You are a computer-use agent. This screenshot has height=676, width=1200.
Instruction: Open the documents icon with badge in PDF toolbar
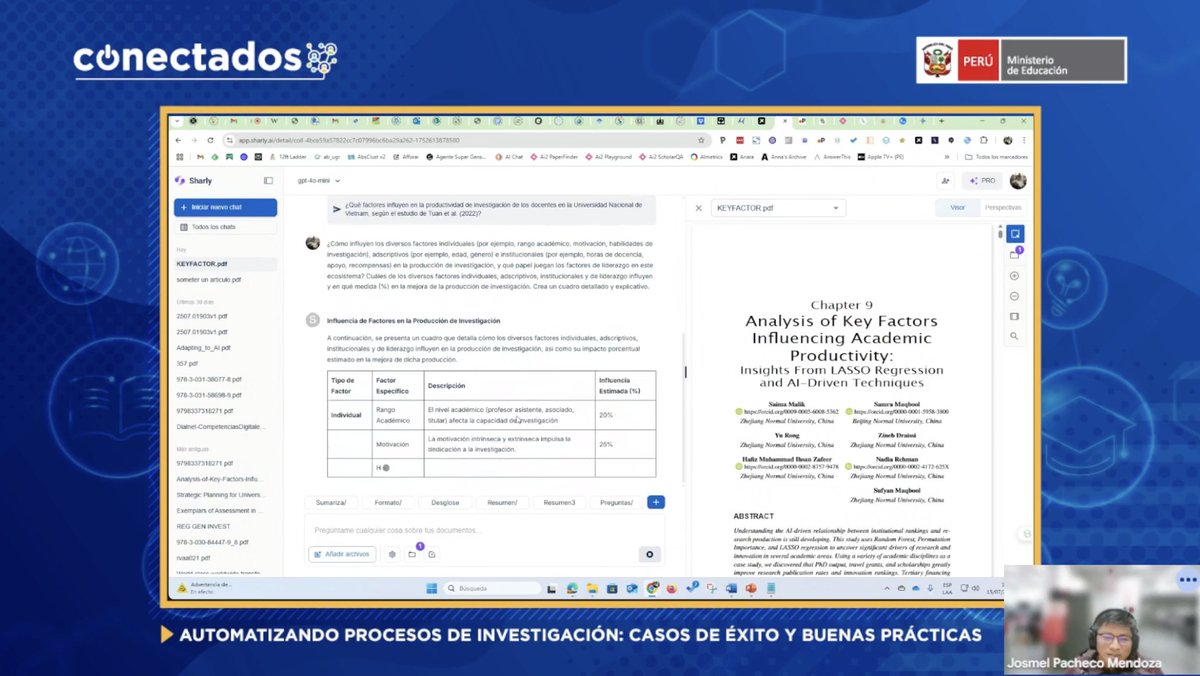1015,255
